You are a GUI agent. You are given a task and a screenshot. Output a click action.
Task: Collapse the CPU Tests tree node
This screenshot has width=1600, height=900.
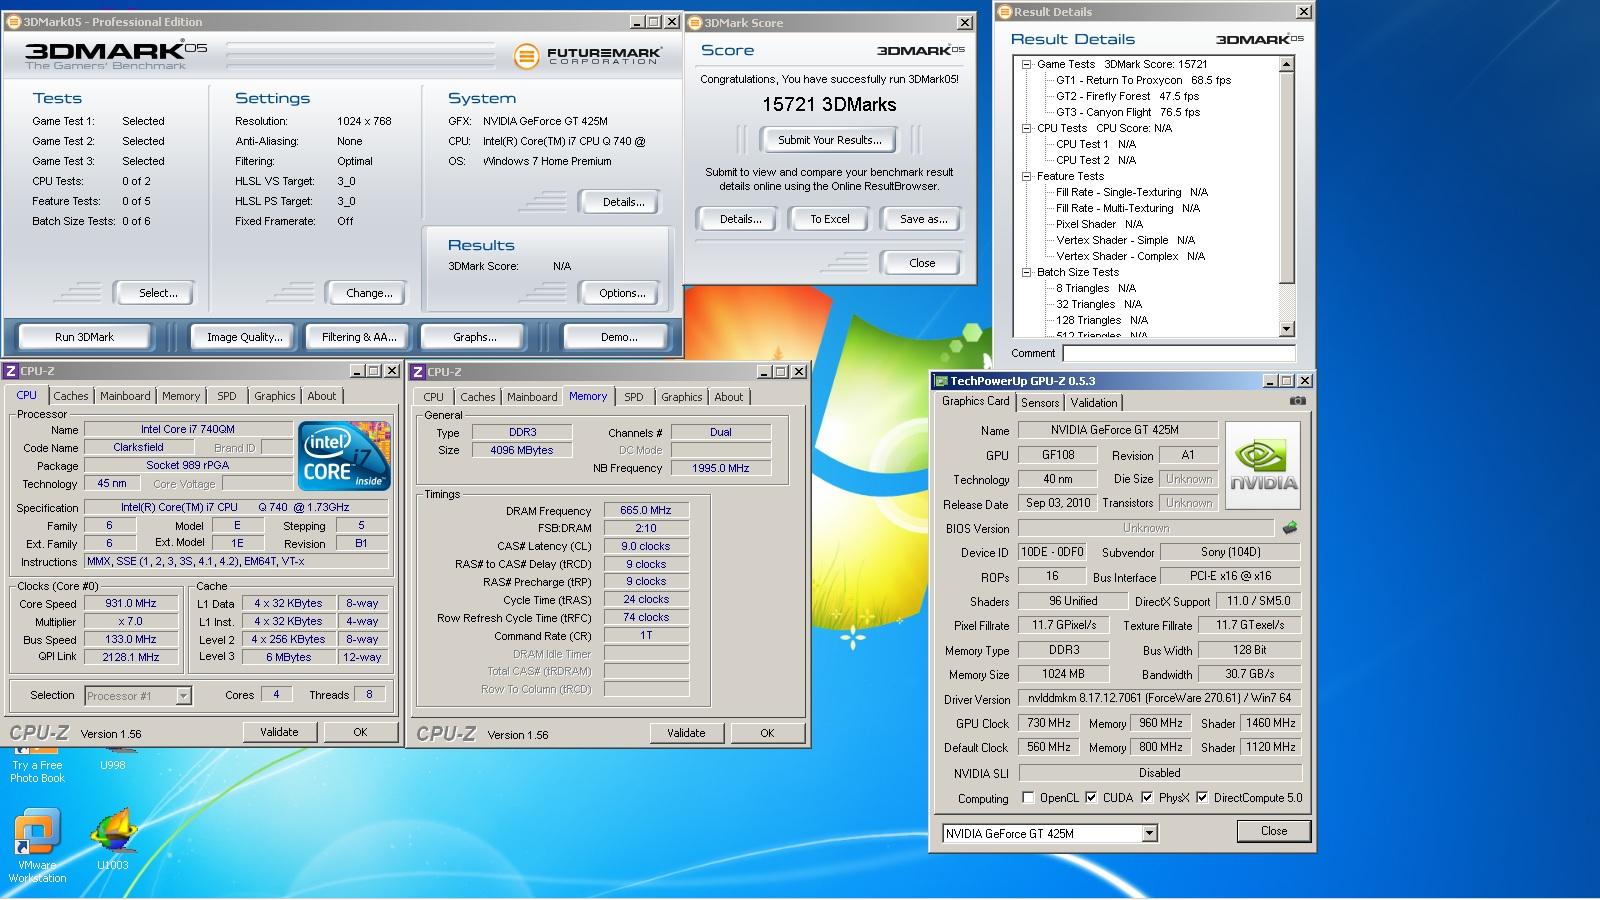point(1026,128)
